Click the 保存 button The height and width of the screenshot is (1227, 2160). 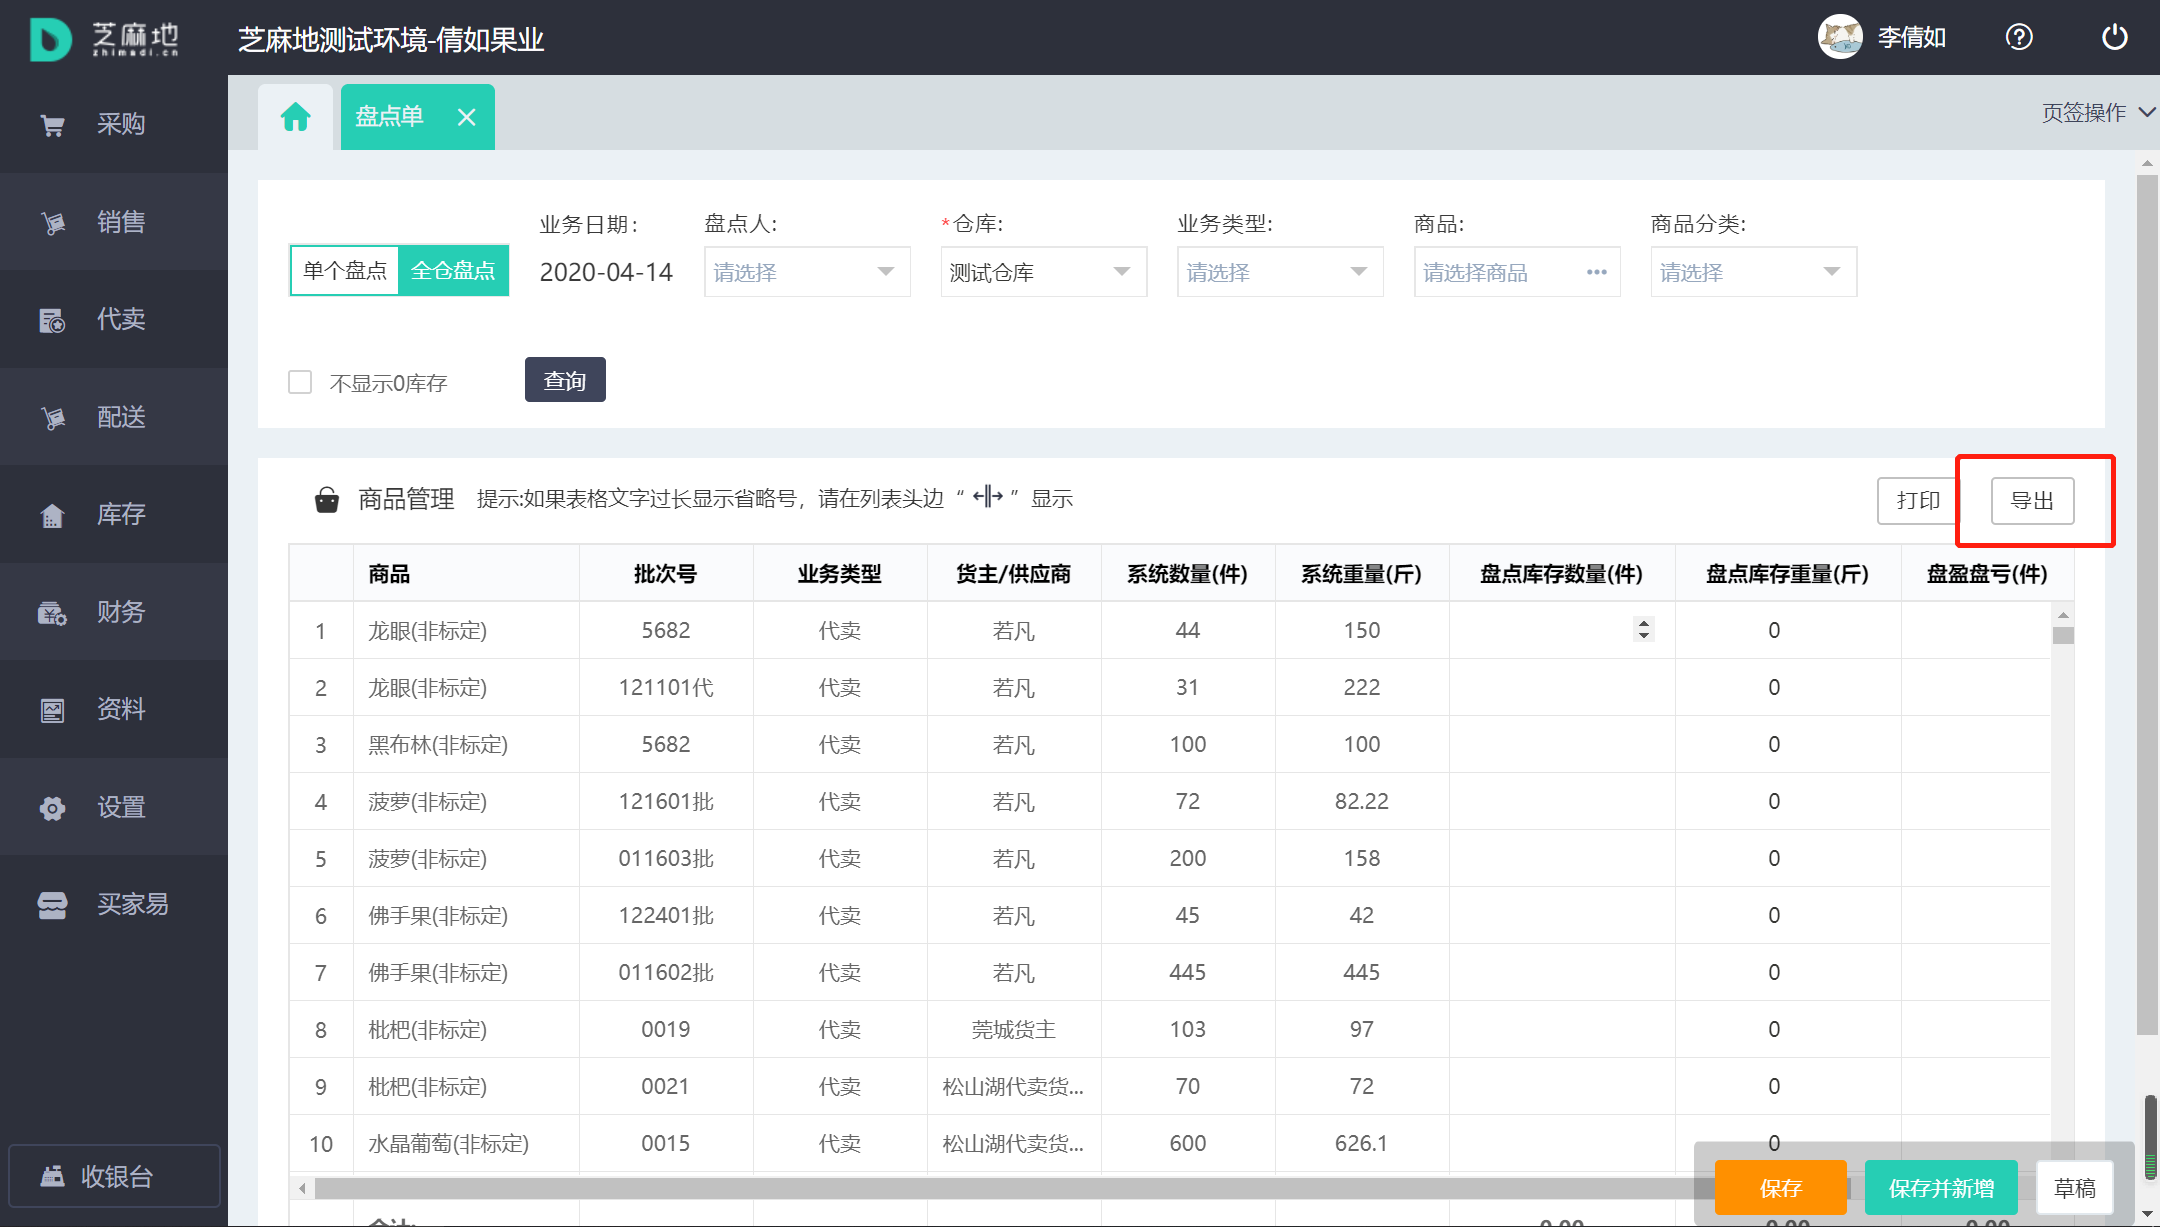click(x=1781, y=1187)
